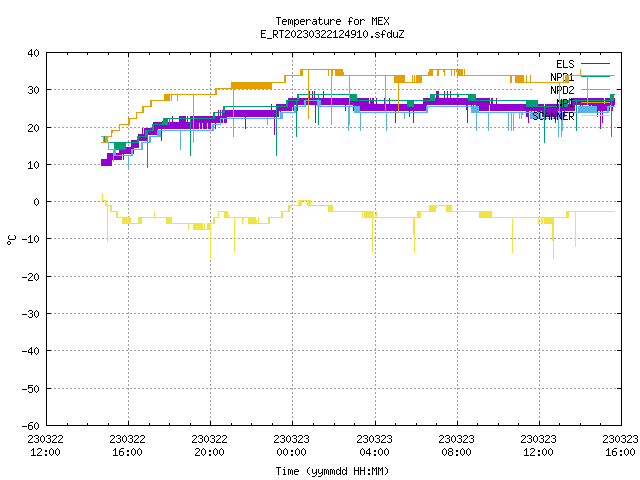640x480 pixels.
Task: Click the x-axis tick label 230323 08:00
Action: 456,446
